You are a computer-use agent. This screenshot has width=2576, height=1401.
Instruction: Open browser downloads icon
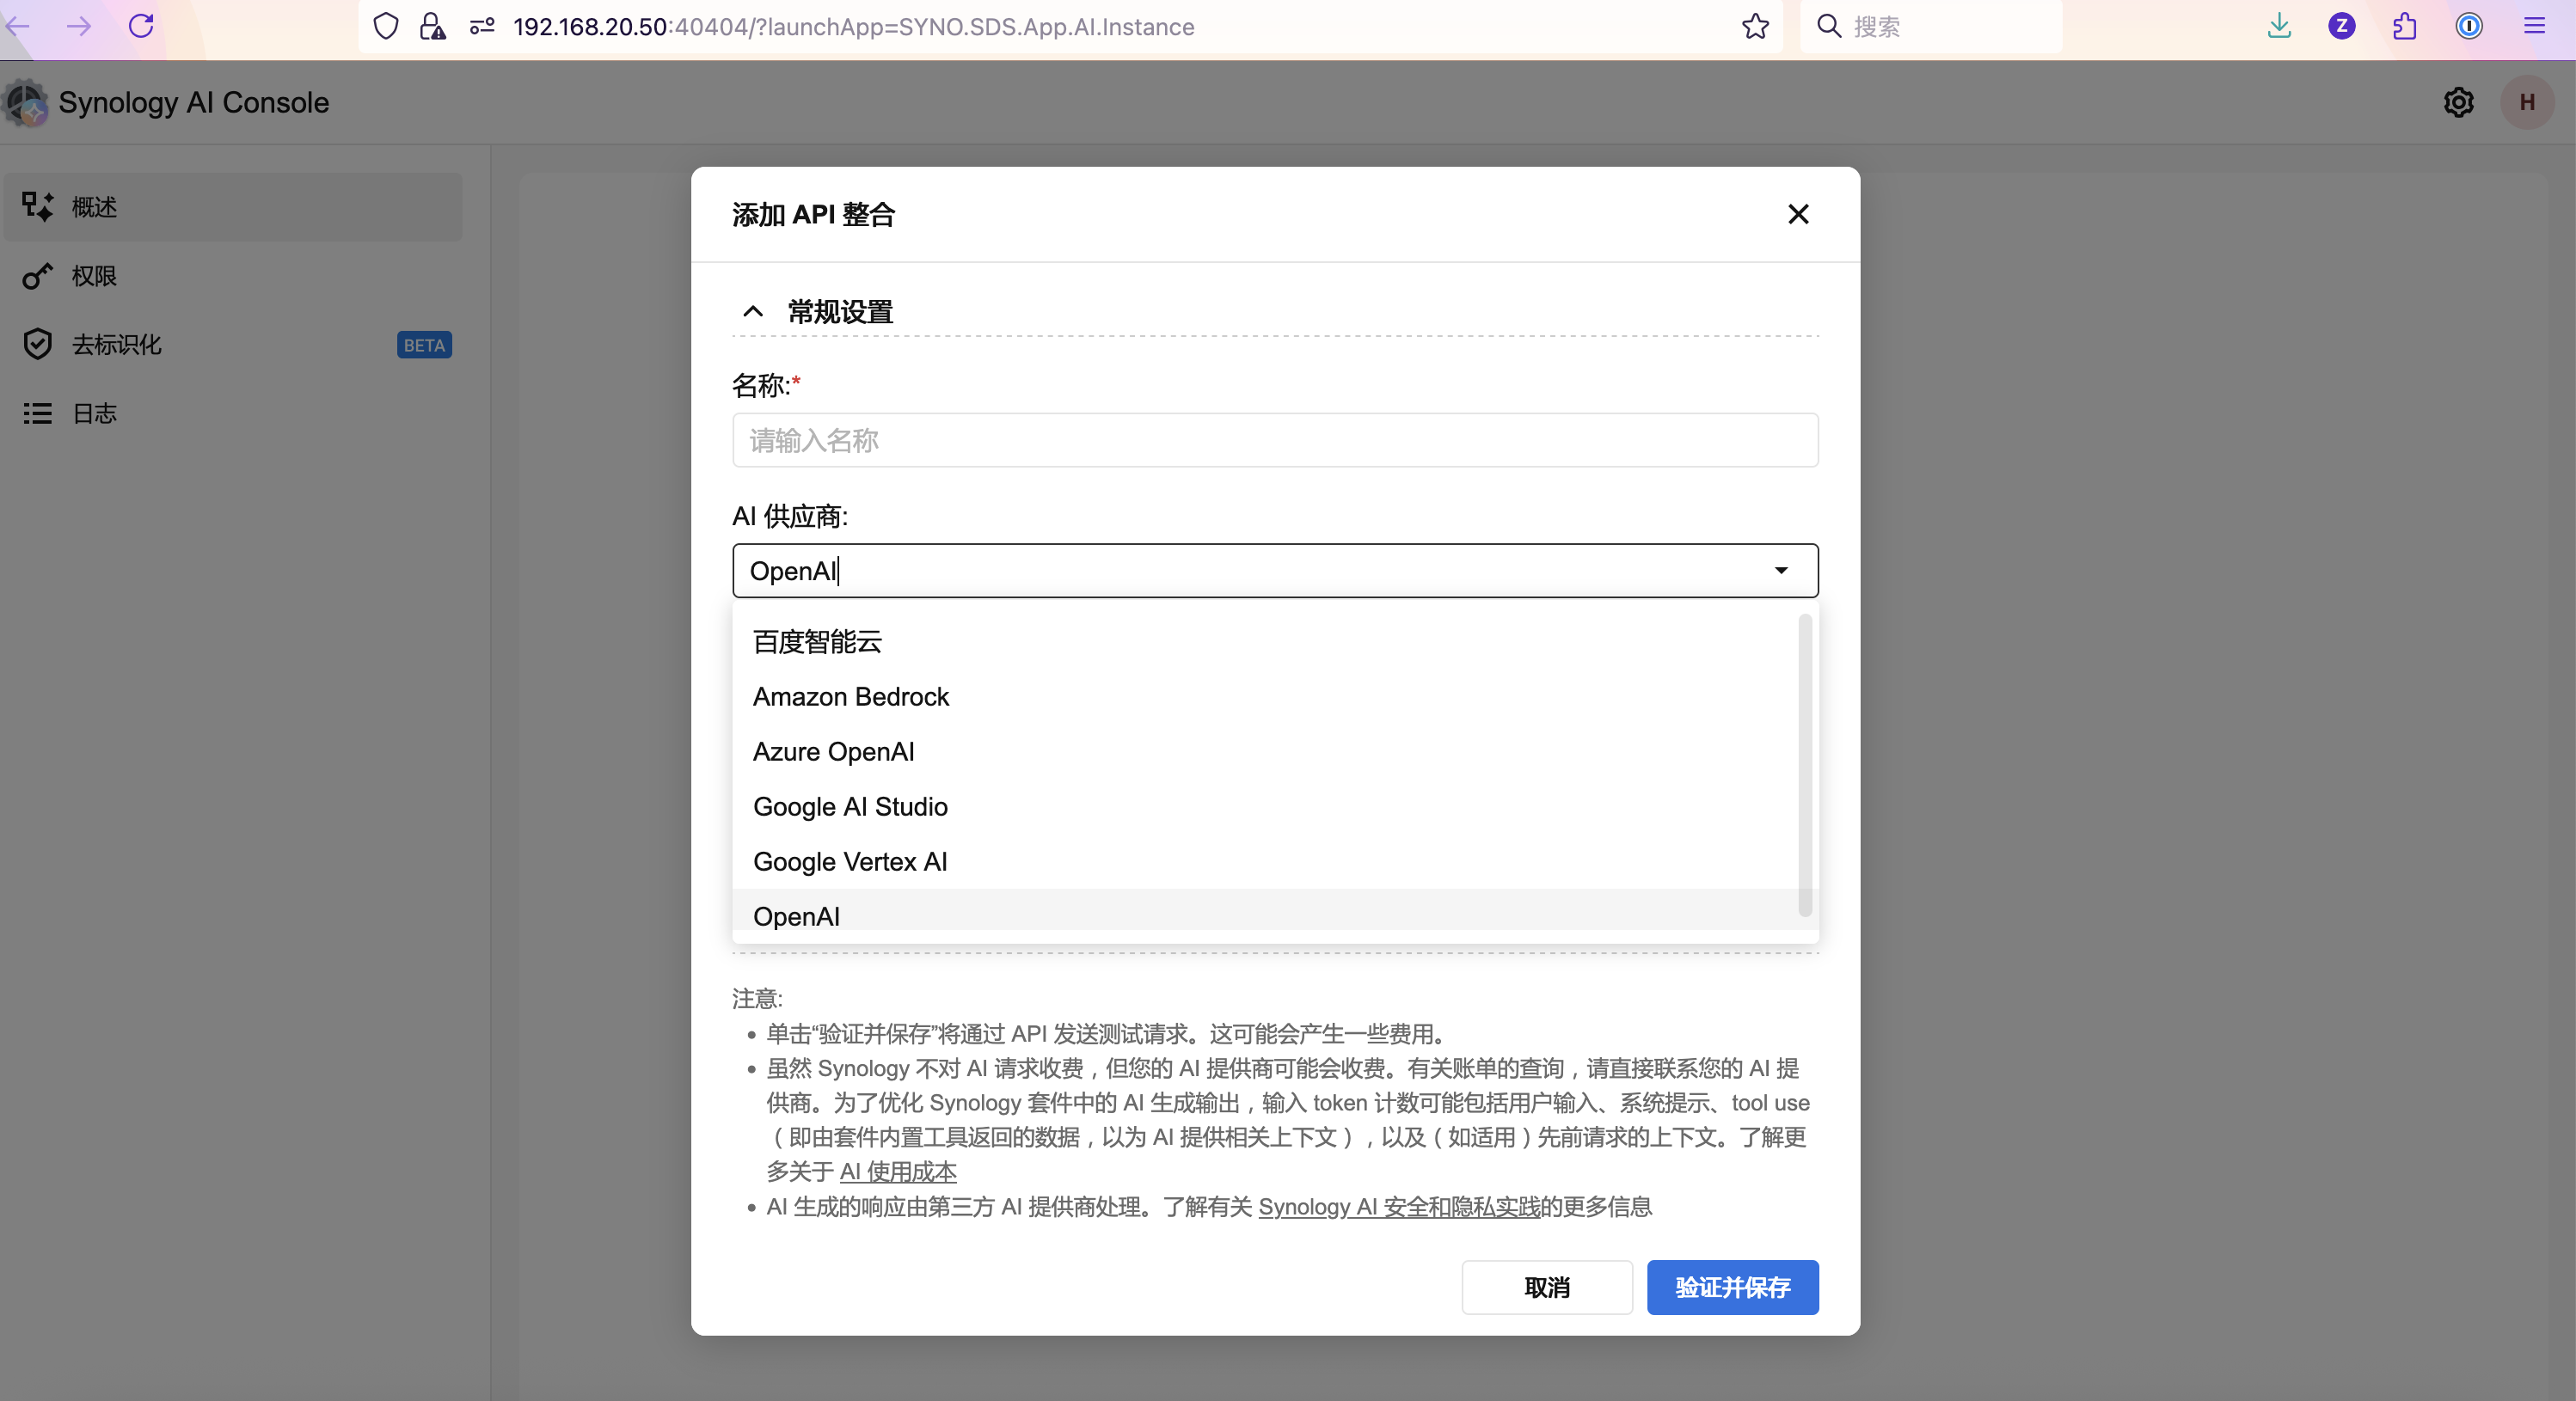point(2279,26)
